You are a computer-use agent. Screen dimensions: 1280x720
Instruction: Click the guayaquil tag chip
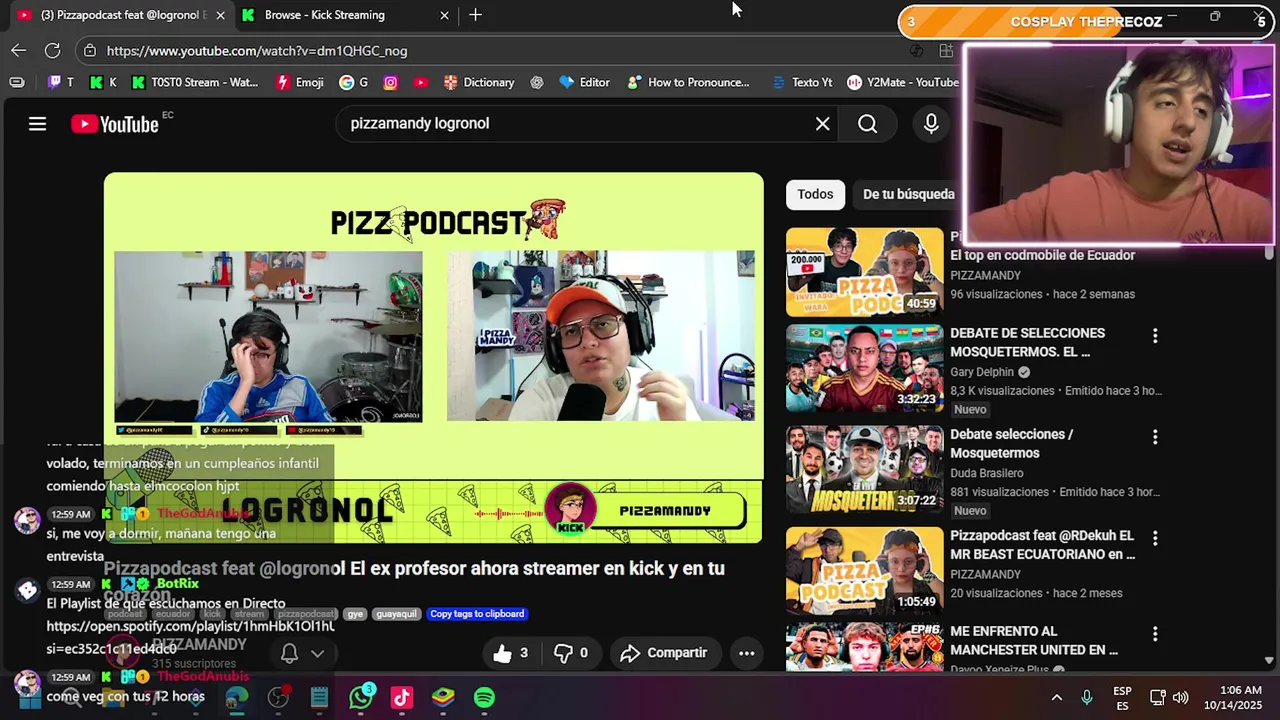397,614
